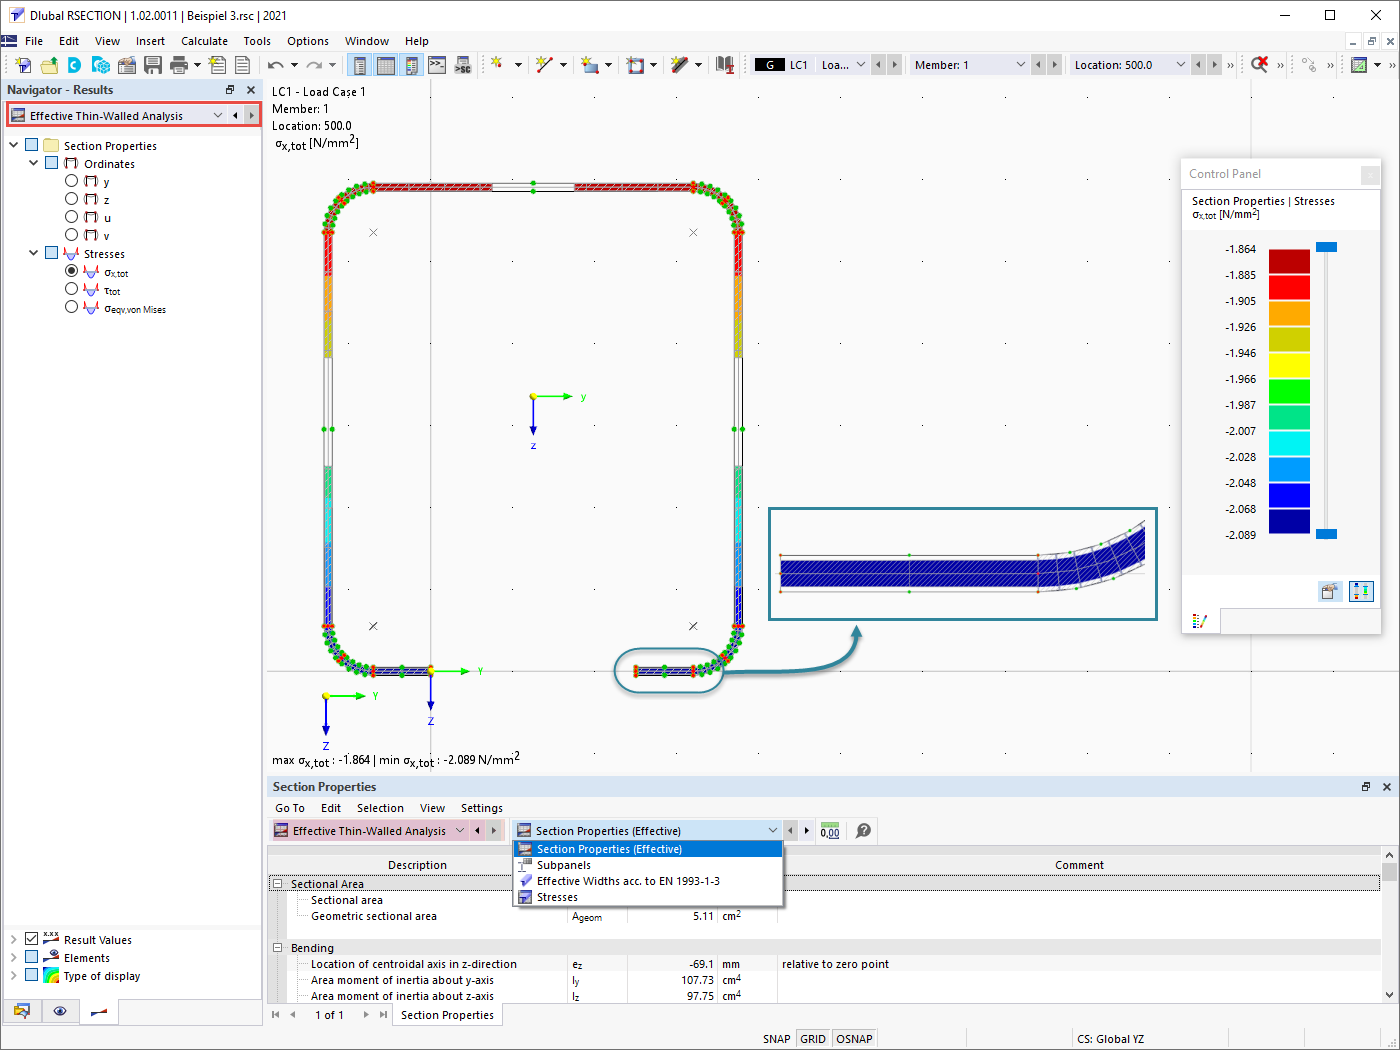This screenshot has width=1400, height=1050.
Task: Toggle the Navigator panel icon
Action: point(360,65)
